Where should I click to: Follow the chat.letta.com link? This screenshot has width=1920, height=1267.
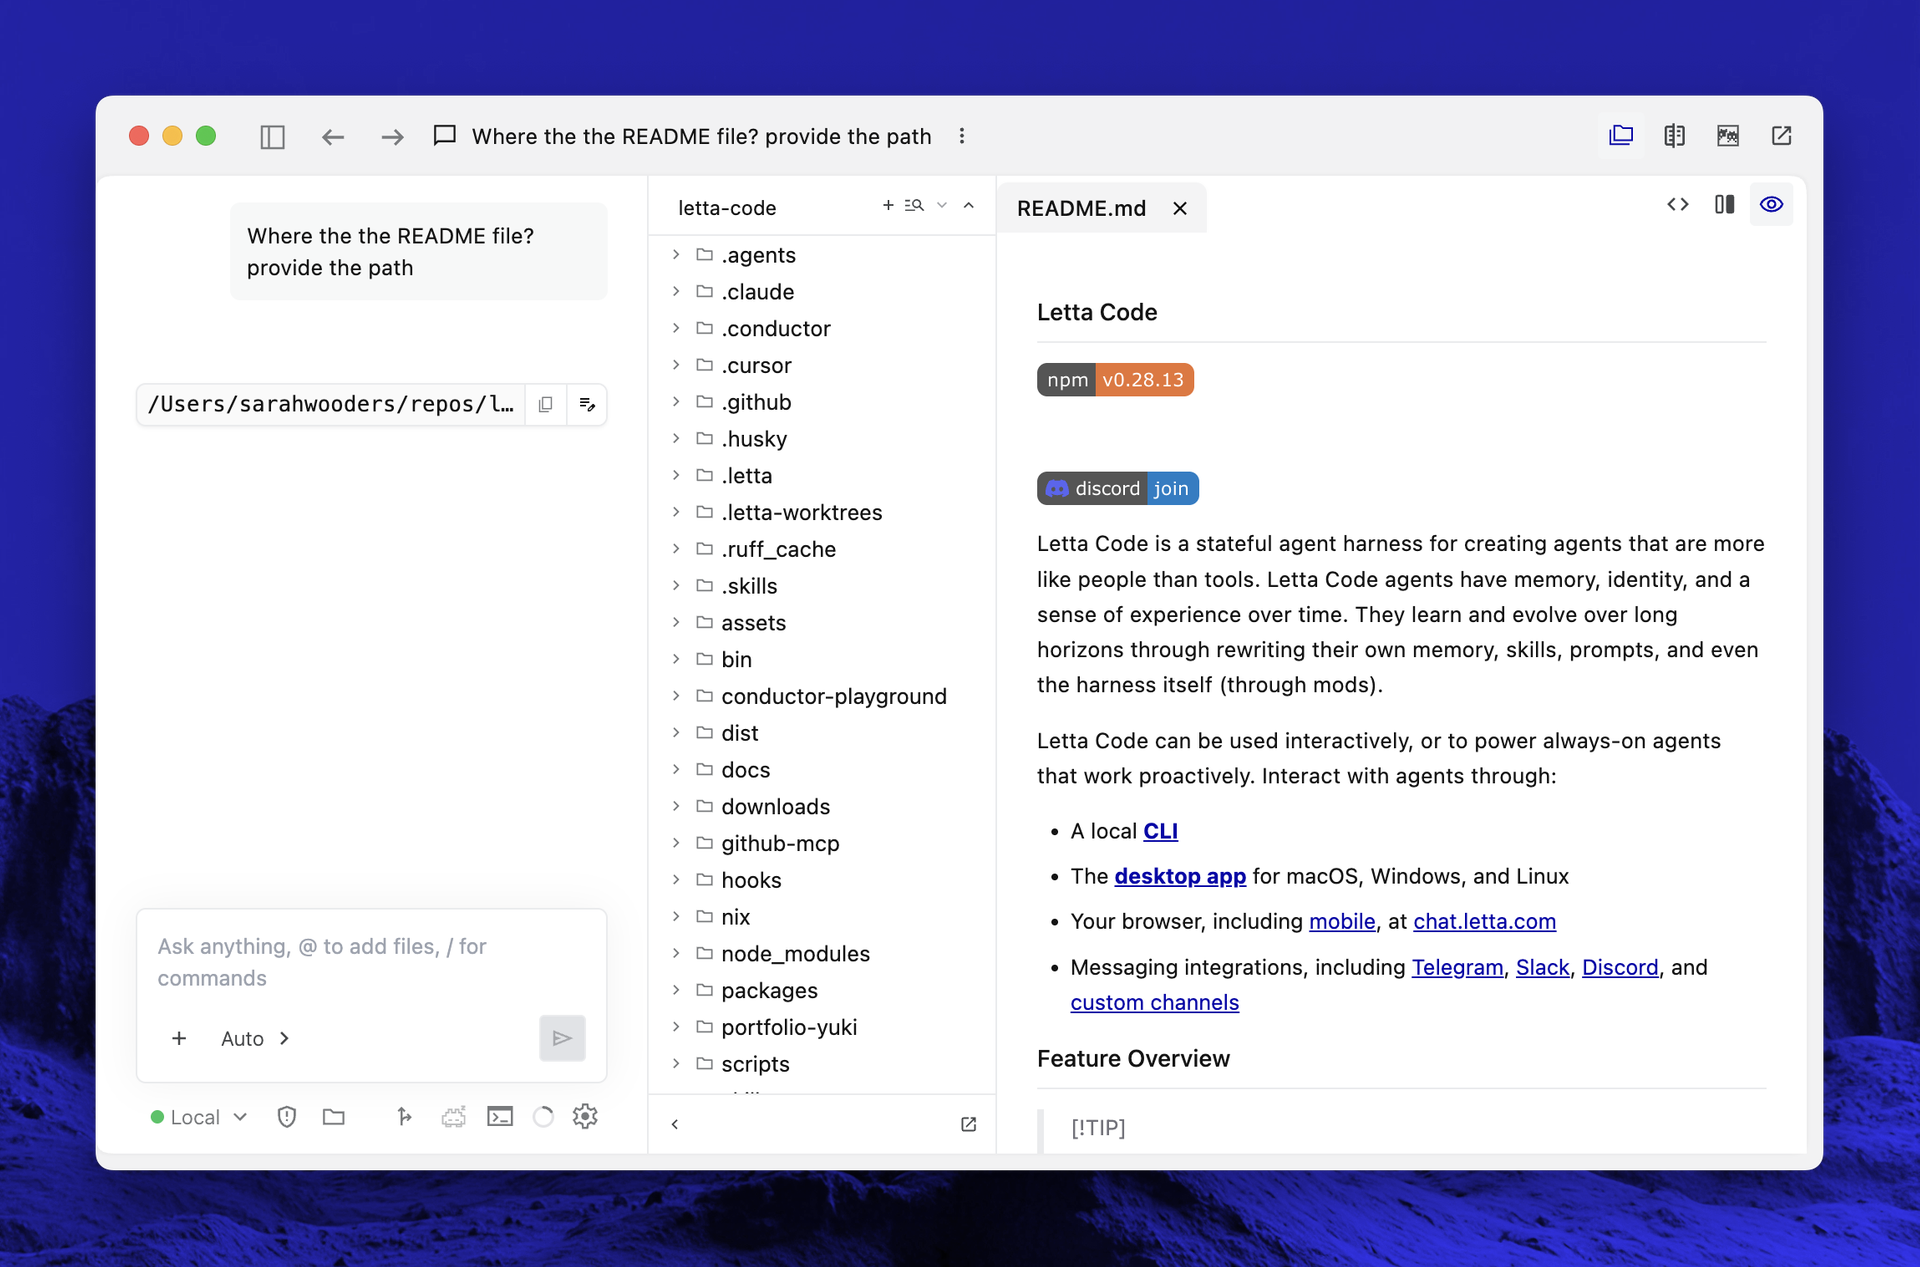1484,922
